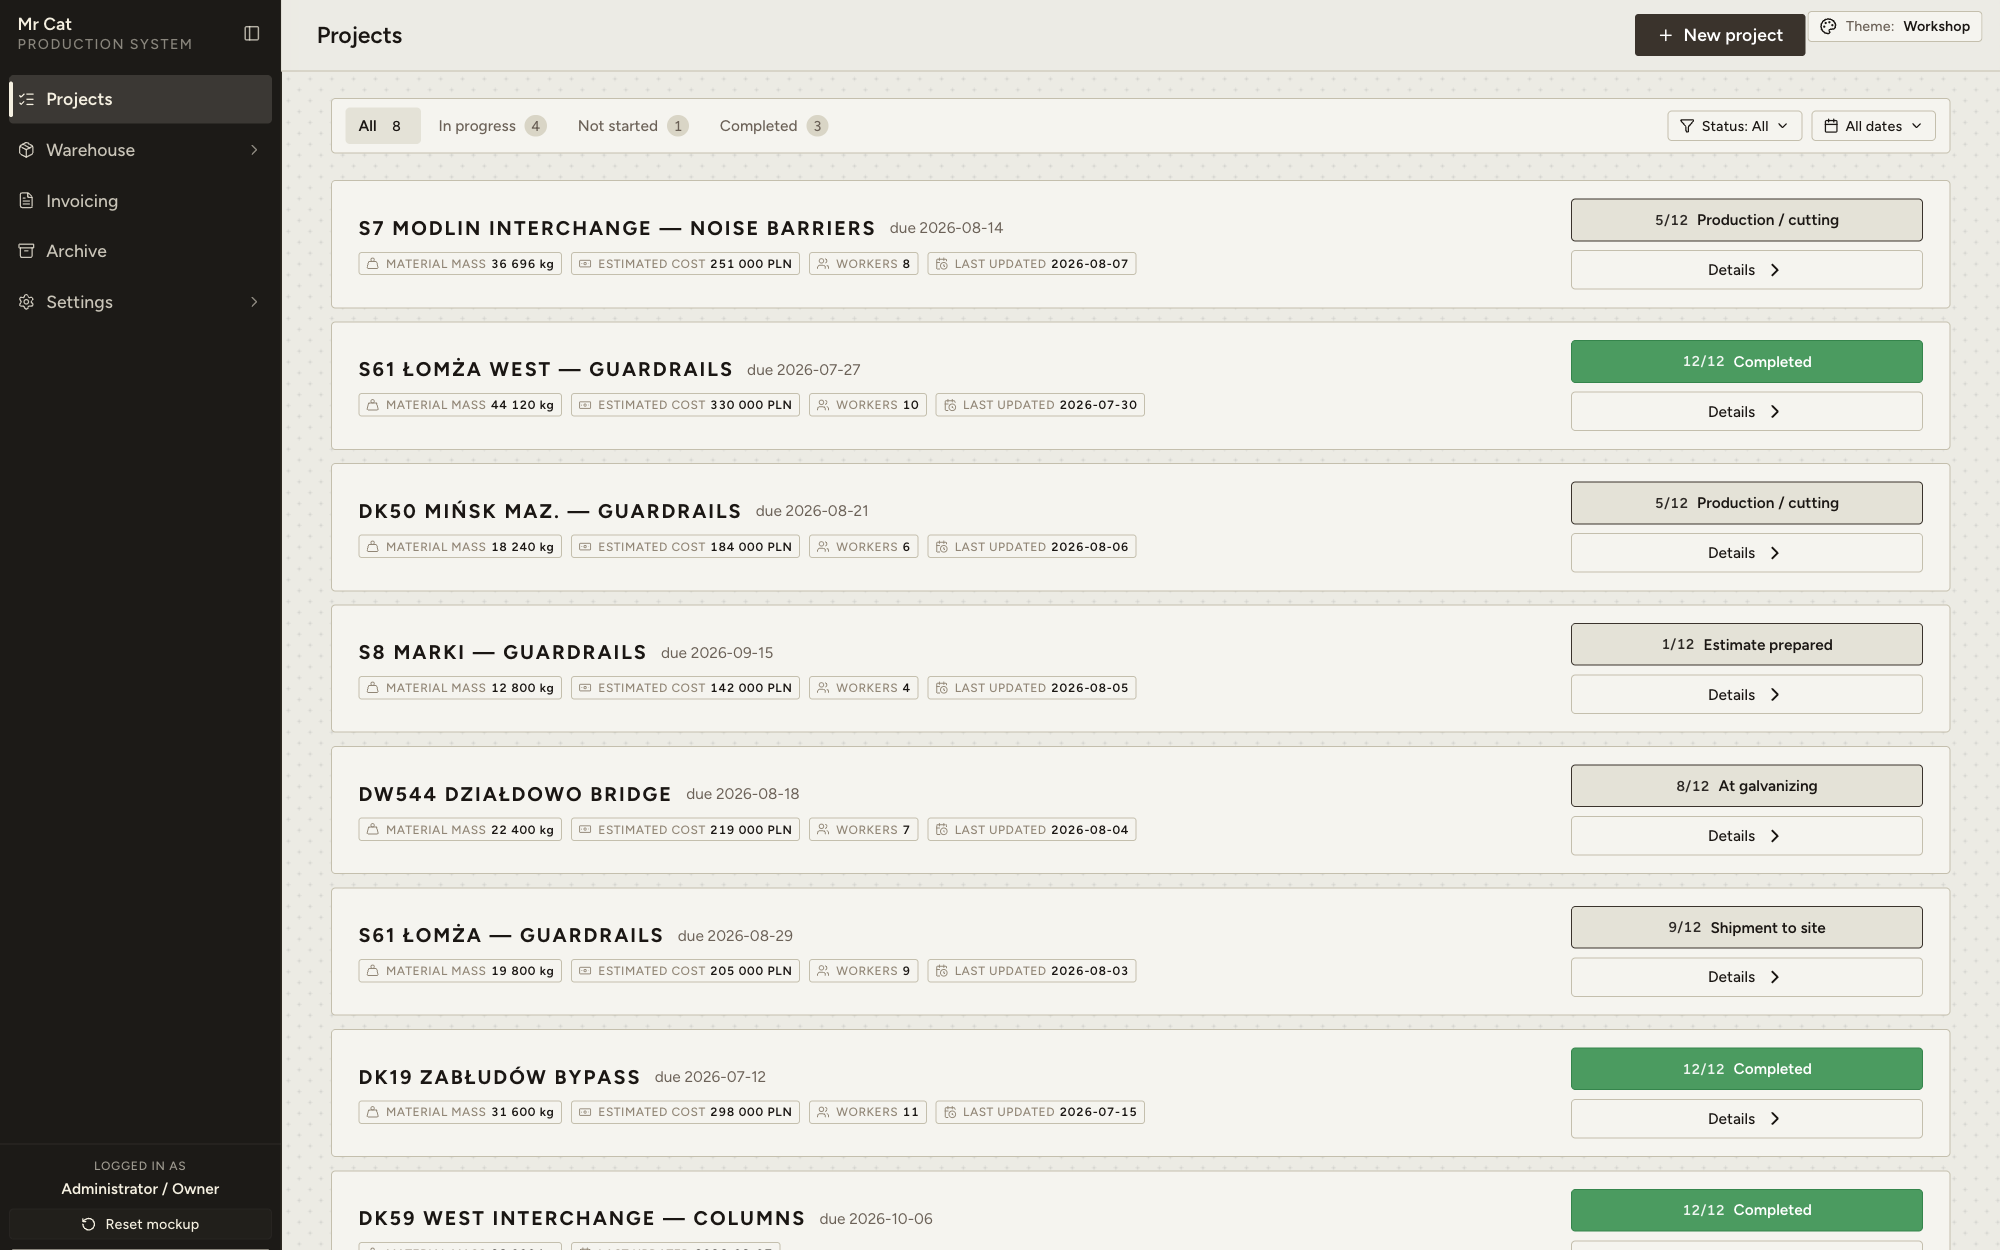
Task: Click the Settings gear icon
Action: pyautogui.click(x=27, y=302)
